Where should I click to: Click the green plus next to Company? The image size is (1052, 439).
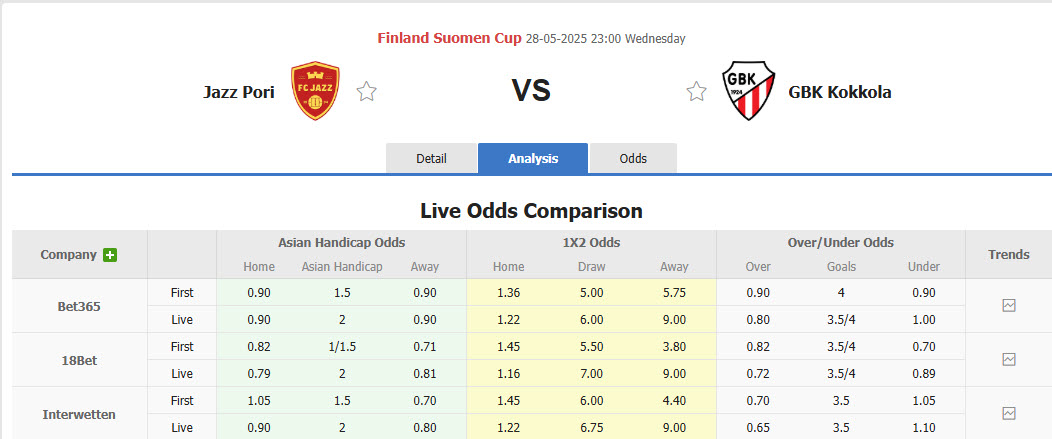click(x=110, y=255)
